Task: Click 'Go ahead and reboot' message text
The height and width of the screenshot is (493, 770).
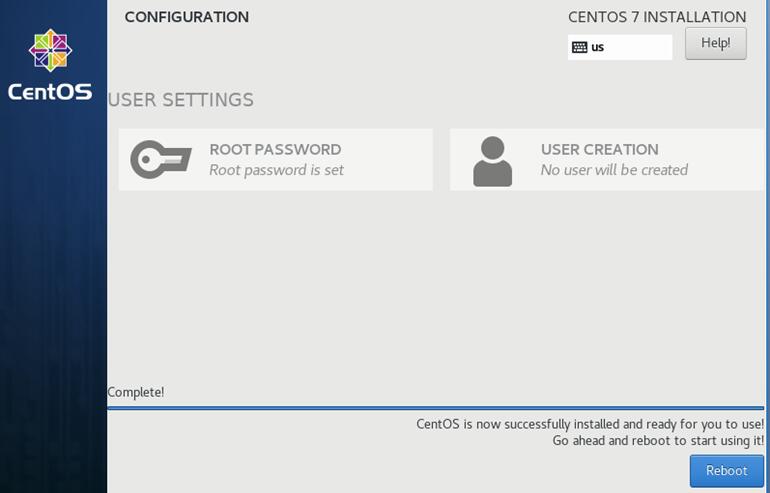Action: (658, 440)
